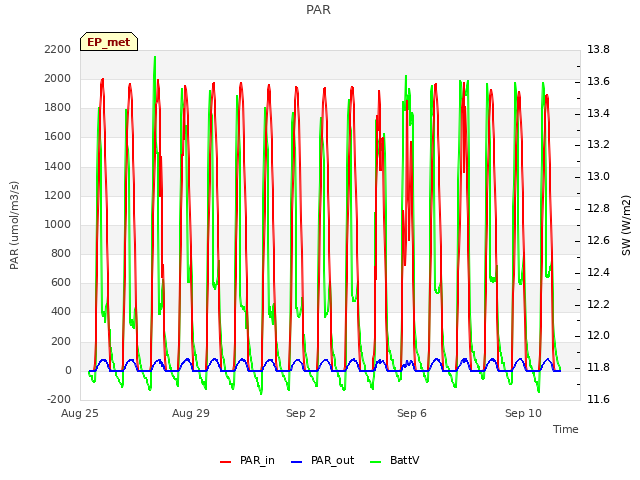Click the 12.0 right axis tick label
640x480 pixels.
(x=598, y=336)
